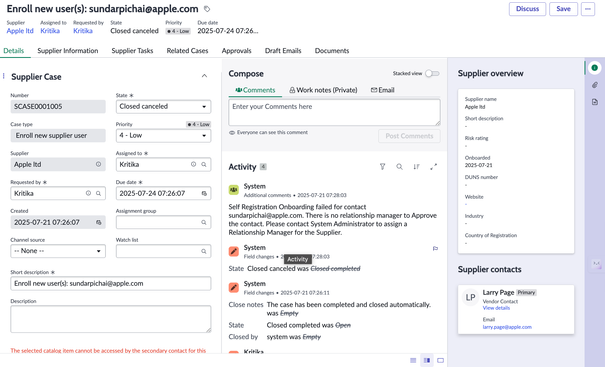Open Watch list lookup search icon

tap(204, 251)
